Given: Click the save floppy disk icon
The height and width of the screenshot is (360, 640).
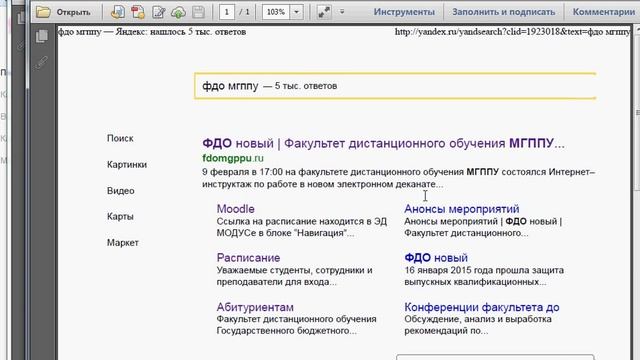Looking at the screenshot, I should (x=198, y=12).
